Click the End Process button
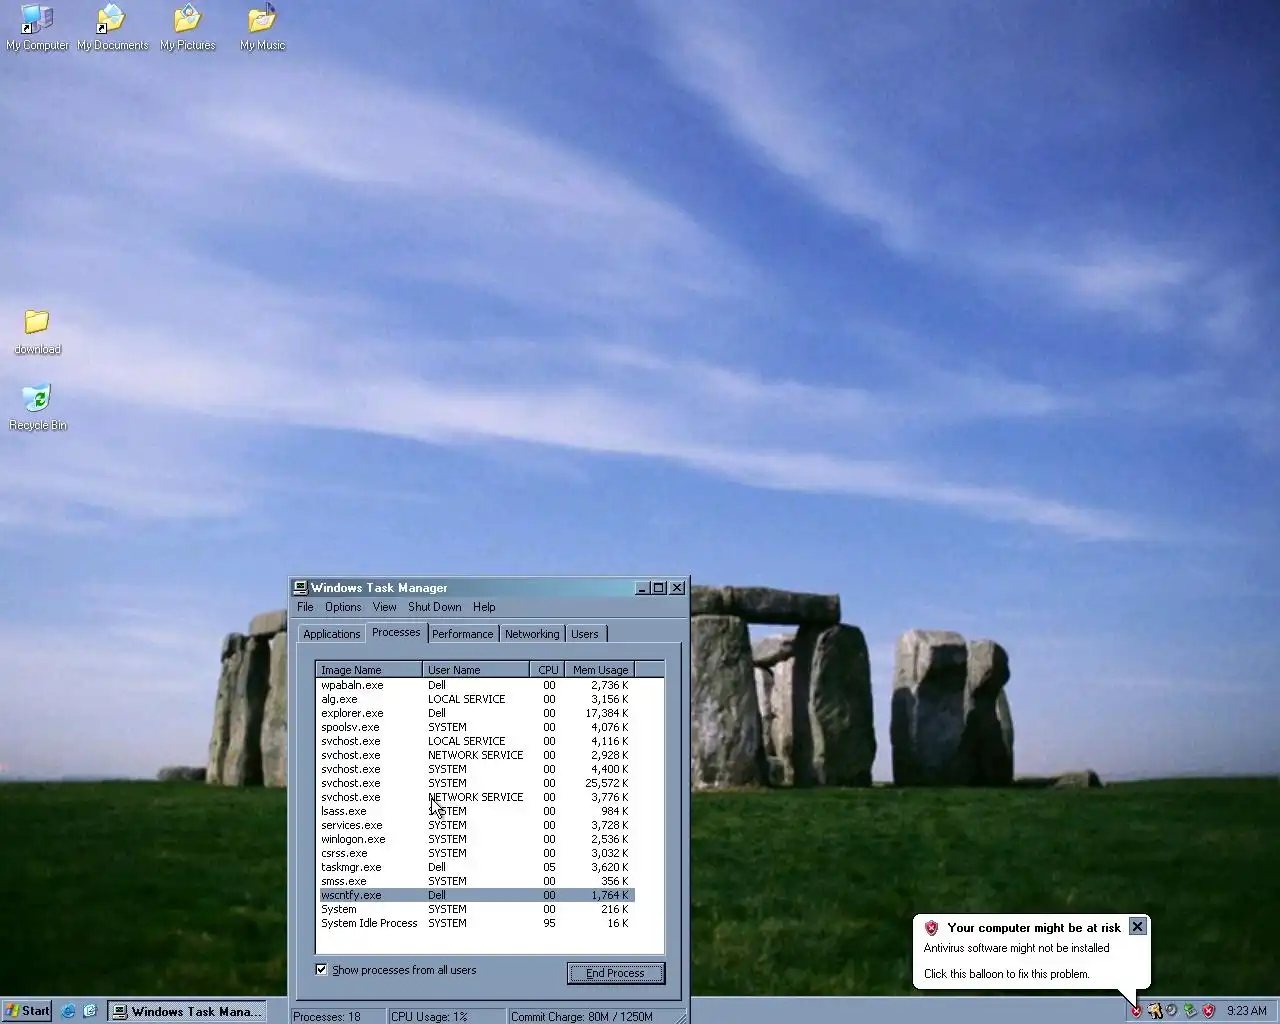Viewport: 1280px width, 1024px height. 616,973
